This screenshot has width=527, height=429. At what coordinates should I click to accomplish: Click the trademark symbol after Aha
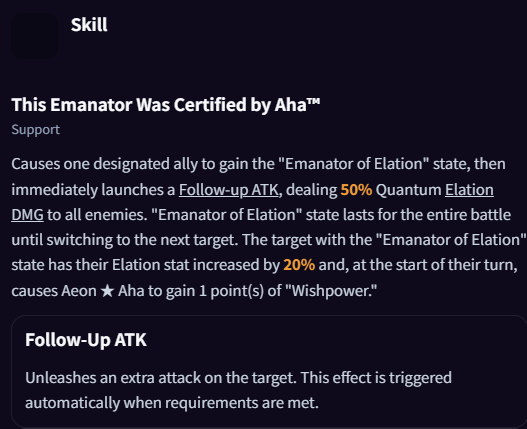[x=313, y=101]
